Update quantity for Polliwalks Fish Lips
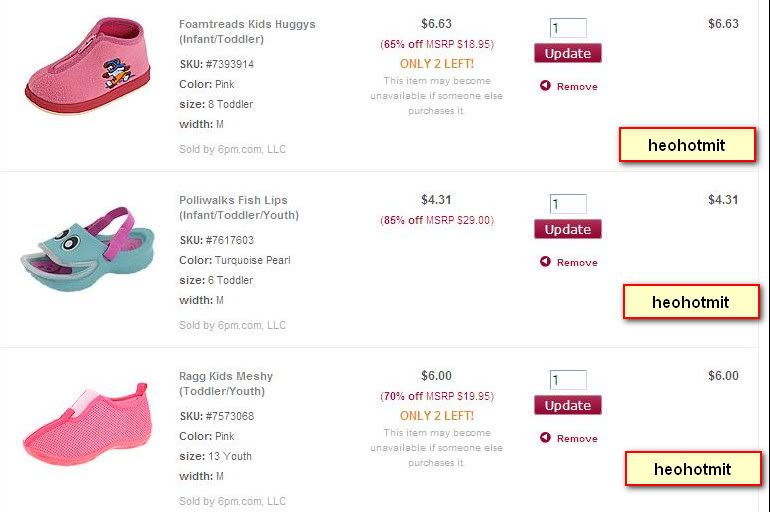 568,229
